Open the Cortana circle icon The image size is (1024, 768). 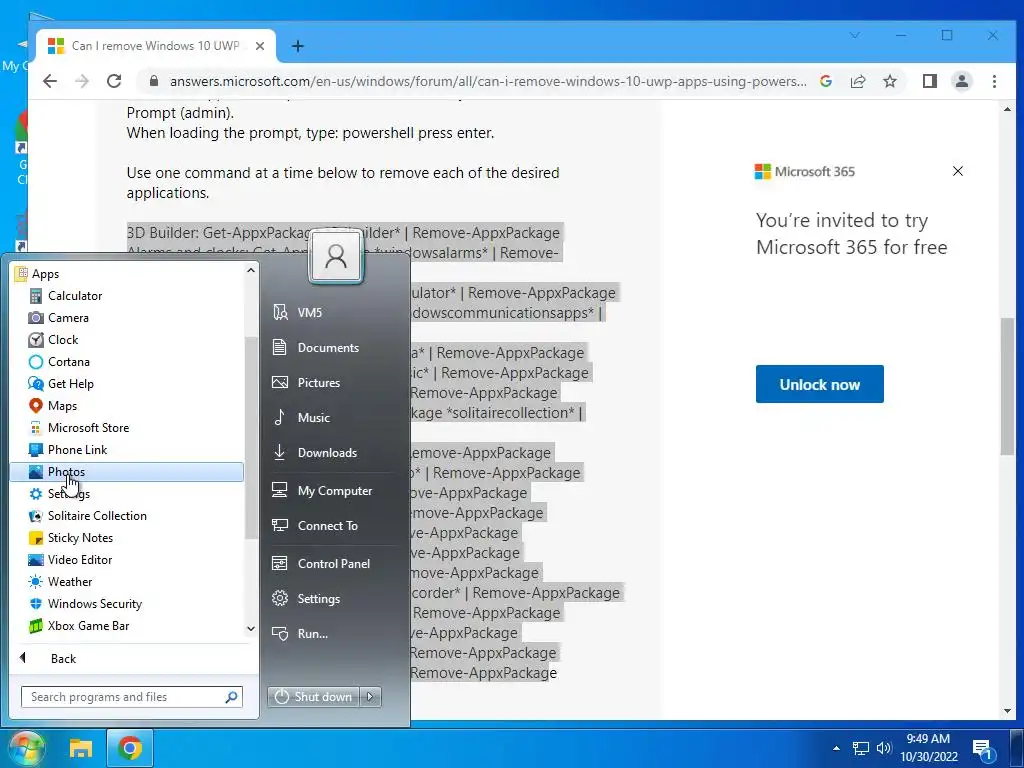(x=36, y=362)
